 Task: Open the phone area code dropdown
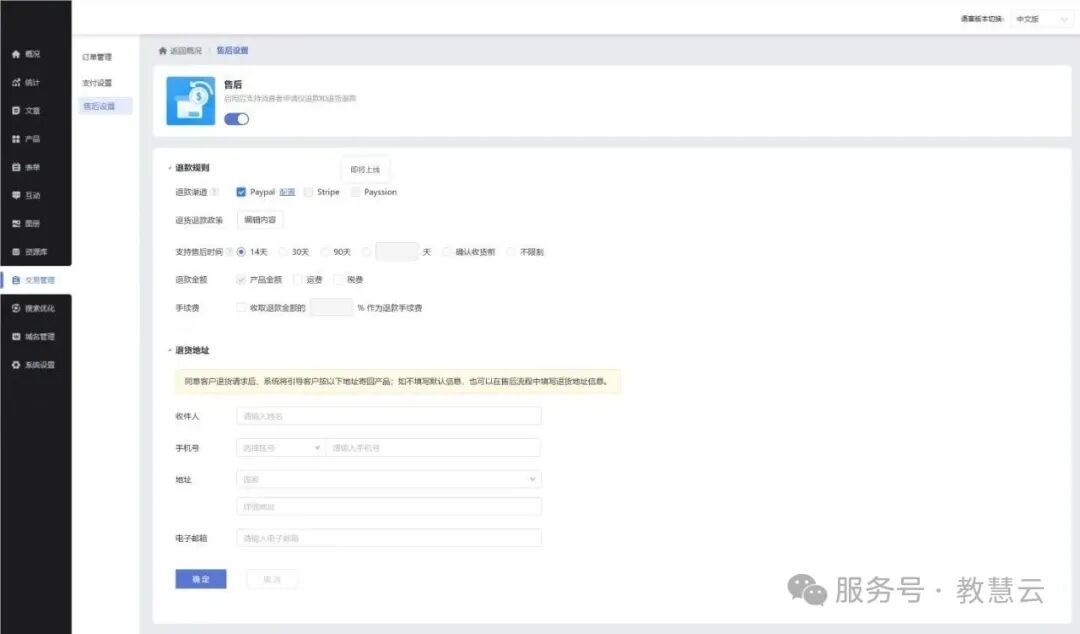point(280,448)
